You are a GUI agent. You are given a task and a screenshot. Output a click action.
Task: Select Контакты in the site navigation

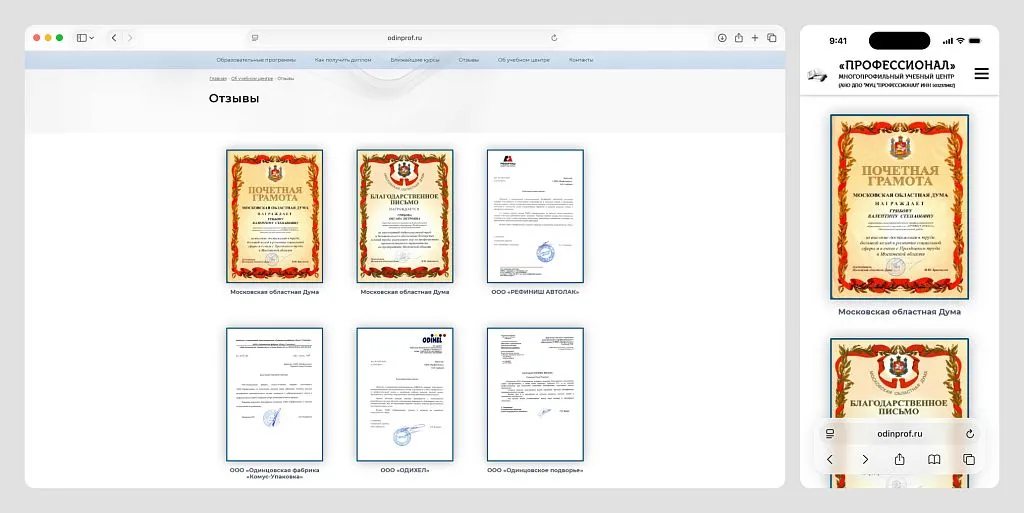tap(581, 60)
